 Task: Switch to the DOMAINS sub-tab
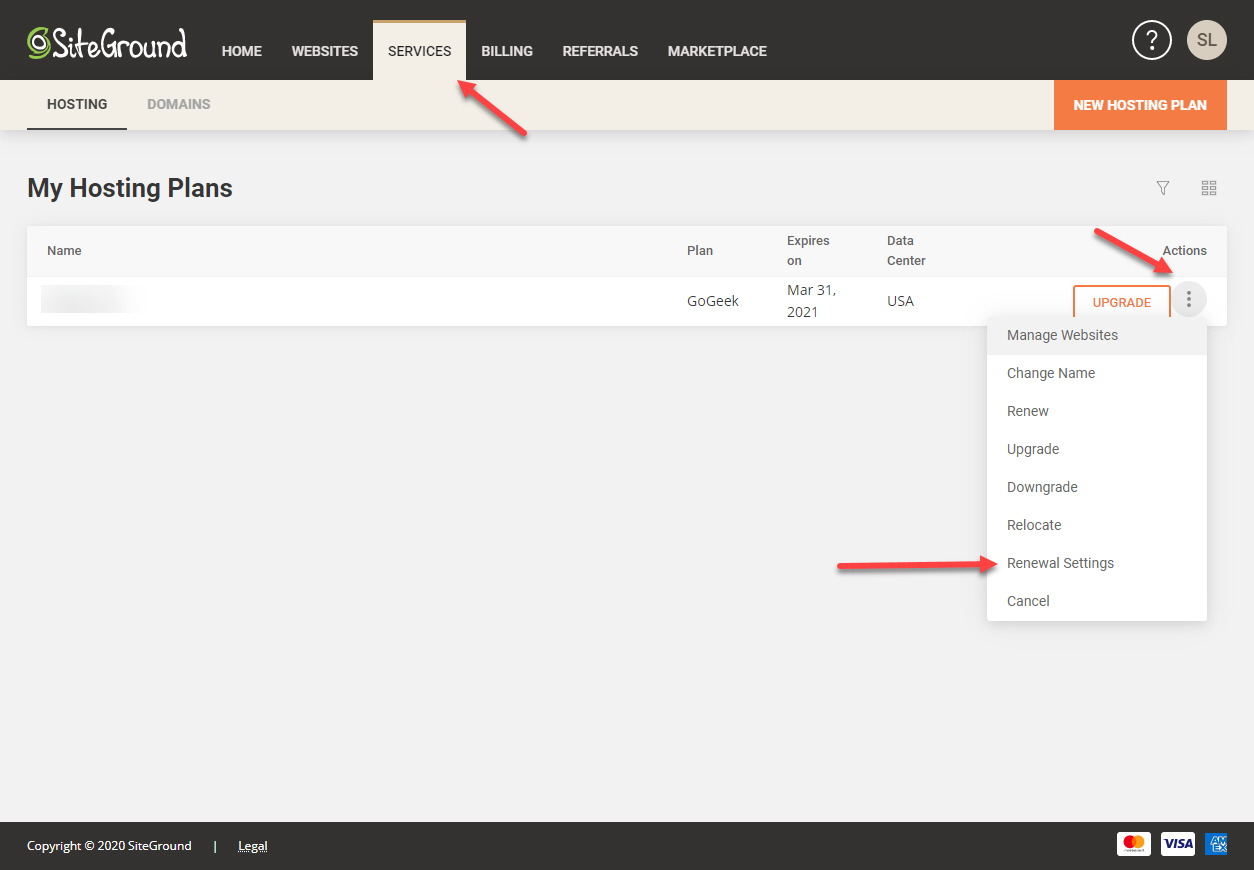[179, 104]
